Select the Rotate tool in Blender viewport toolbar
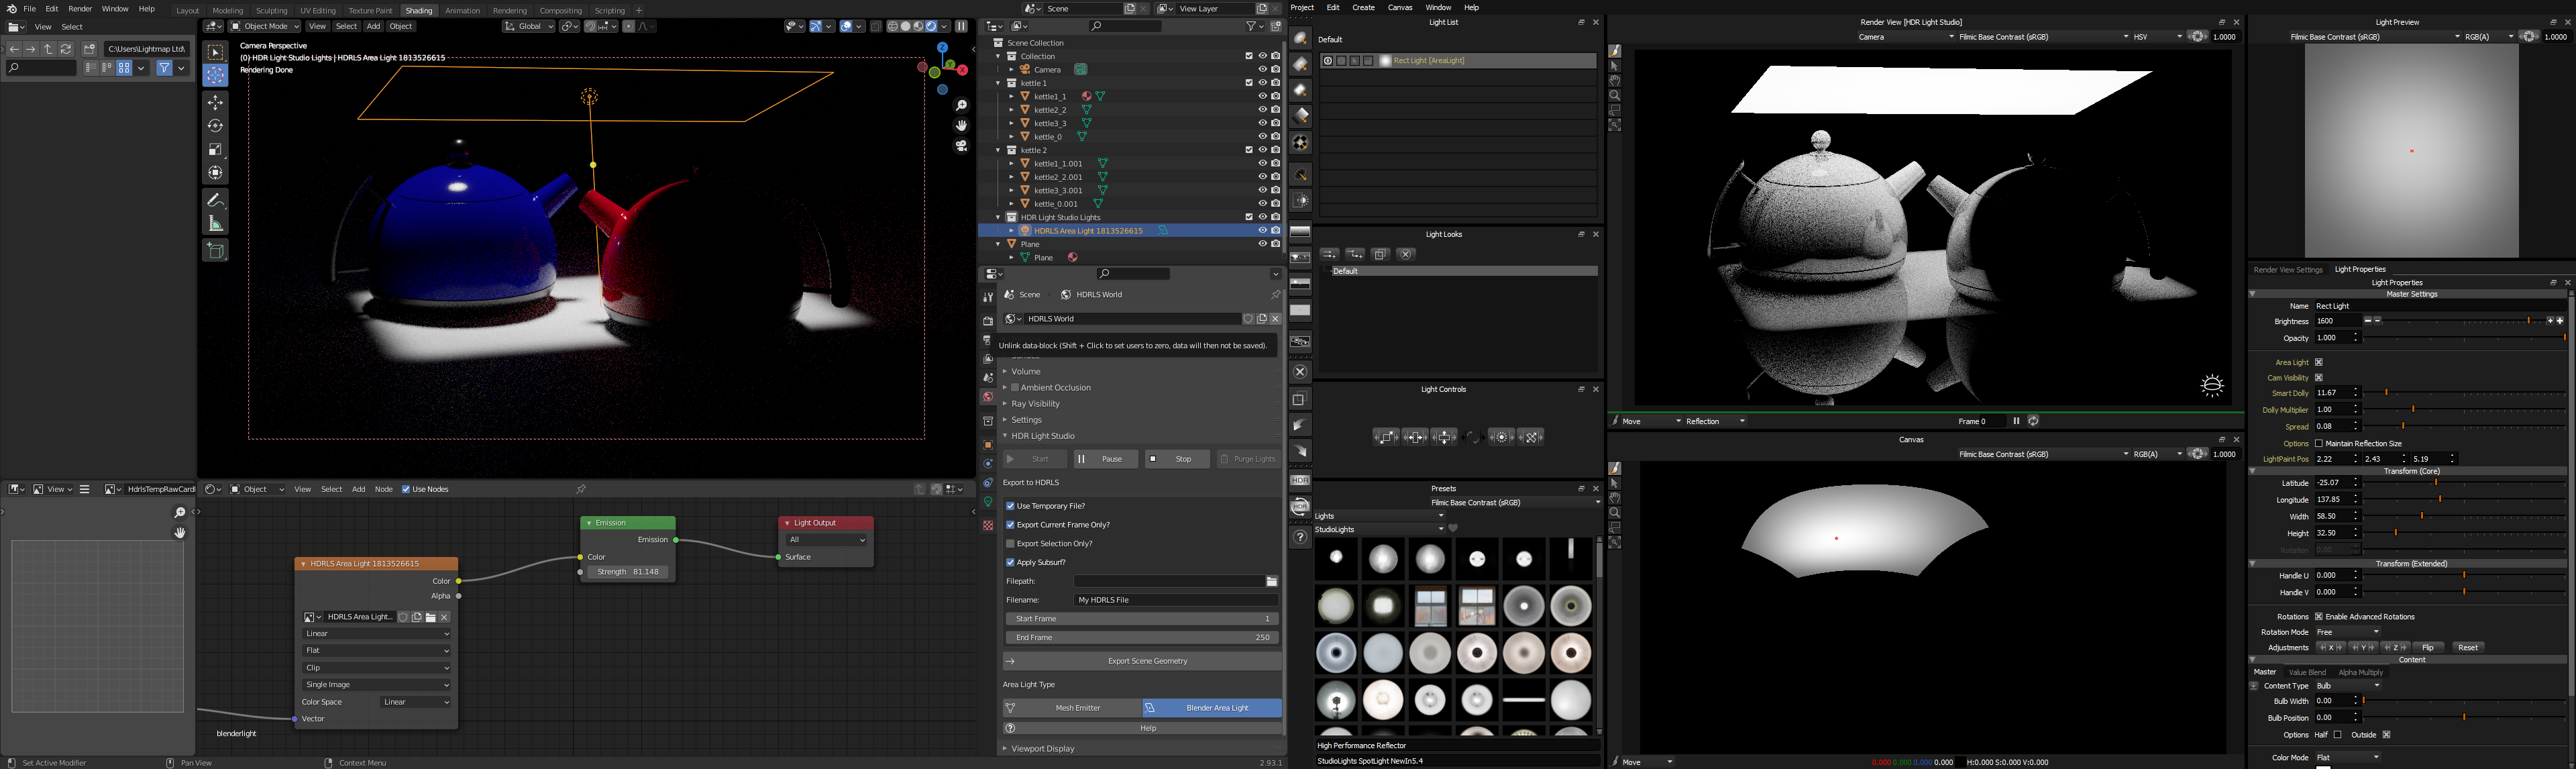The image size is (2576, 769). click(x=215, y=126)
